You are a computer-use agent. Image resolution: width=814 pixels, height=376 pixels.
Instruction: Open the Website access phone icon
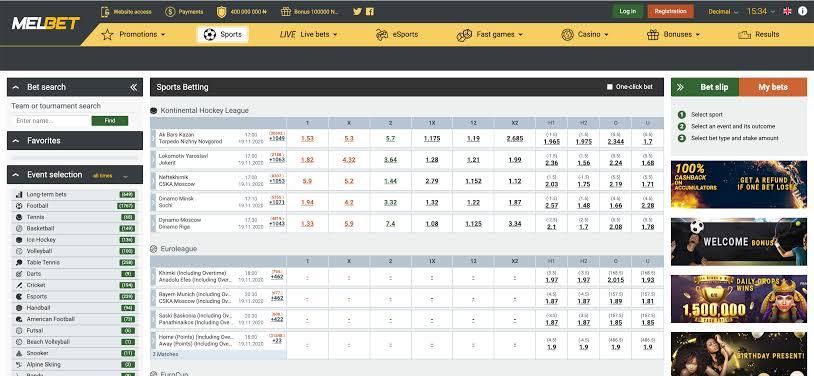point(105,11)
